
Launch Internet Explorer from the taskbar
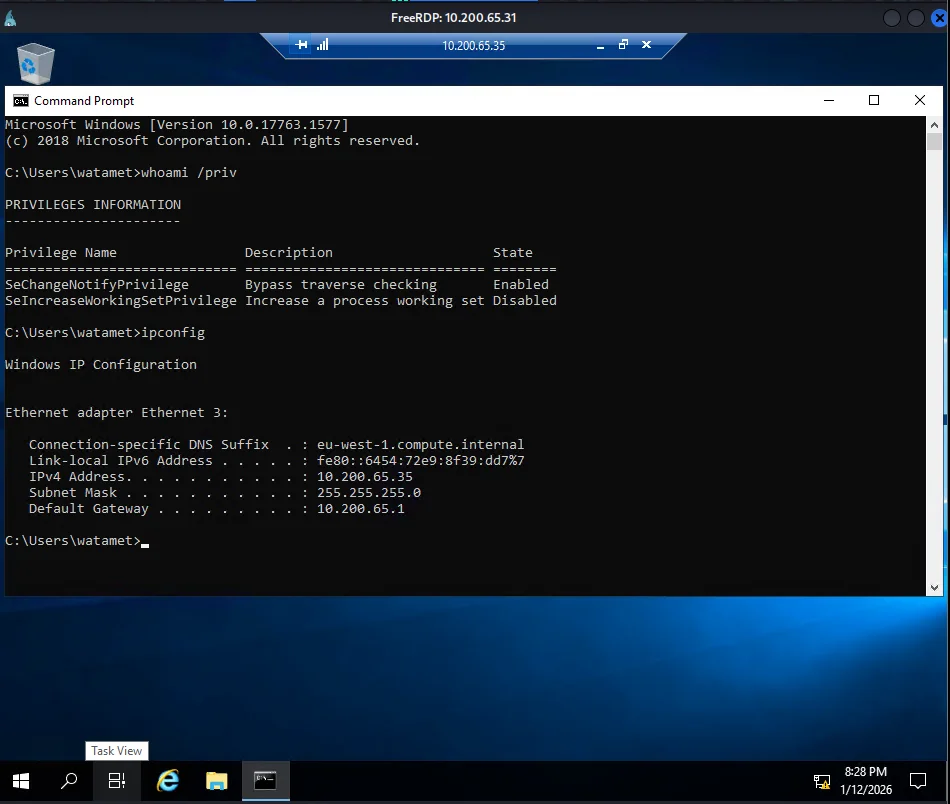(168, 781)
